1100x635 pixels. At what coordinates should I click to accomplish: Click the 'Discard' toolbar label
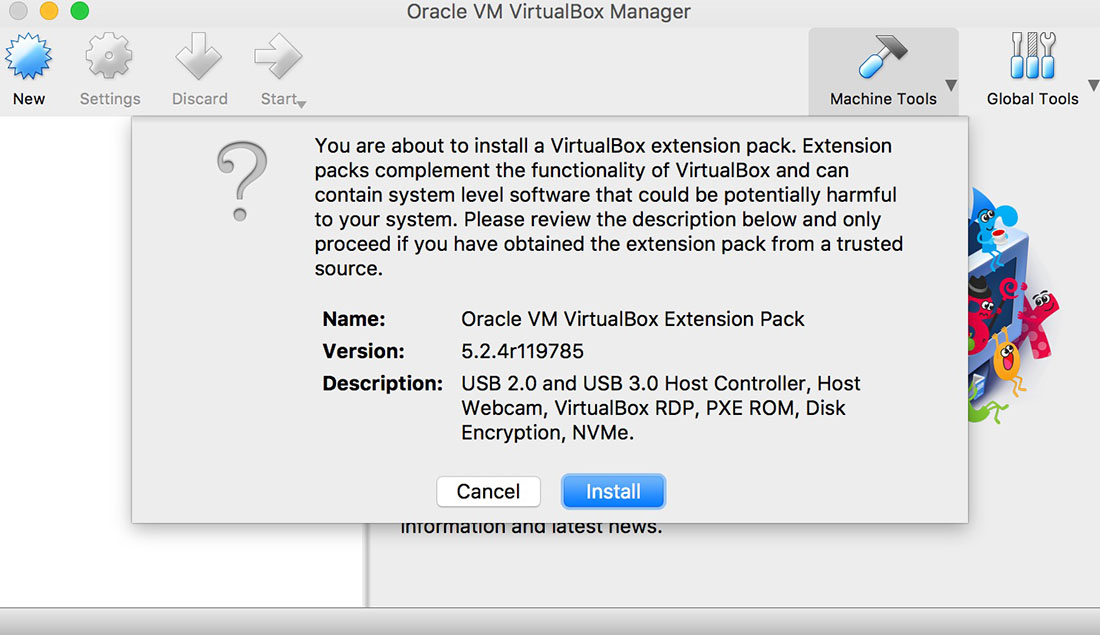tap(200, 99)
